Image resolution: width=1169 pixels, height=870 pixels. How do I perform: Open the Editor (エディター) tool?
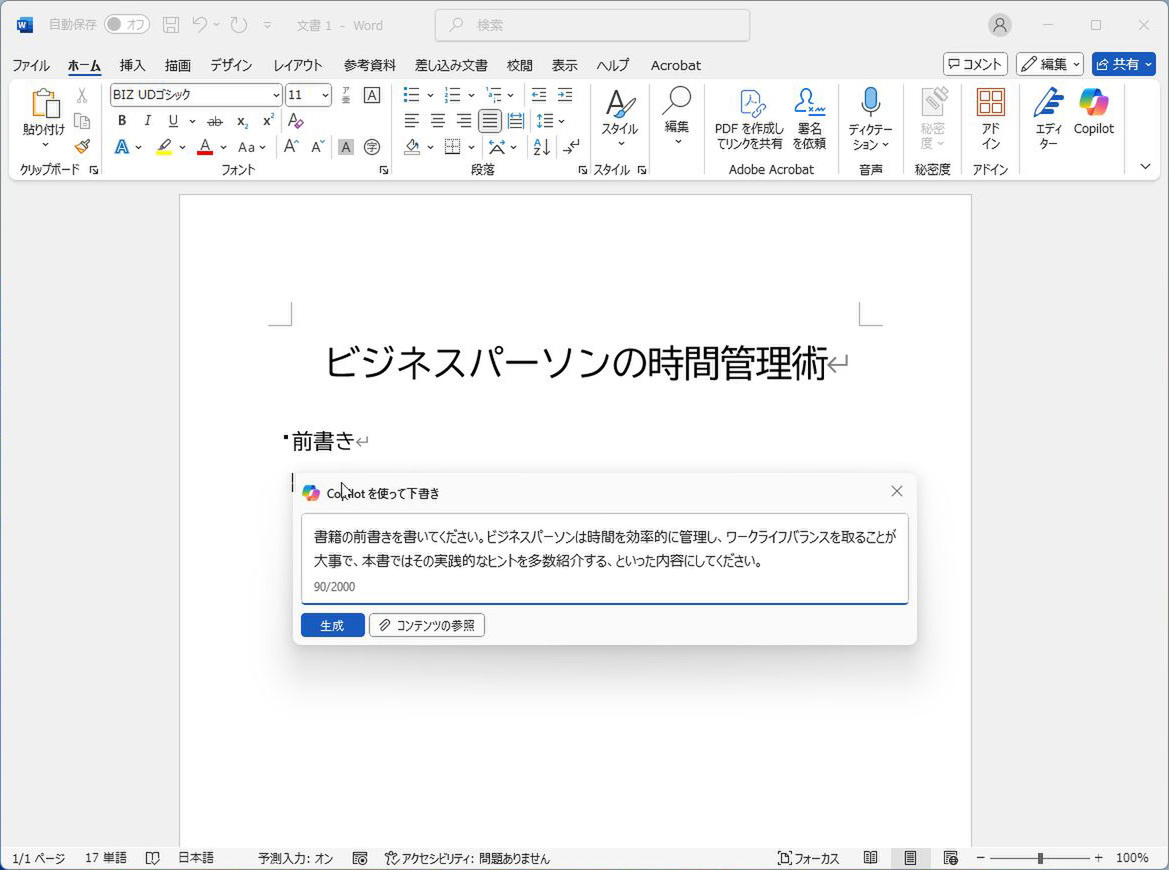click(1047, 104)
